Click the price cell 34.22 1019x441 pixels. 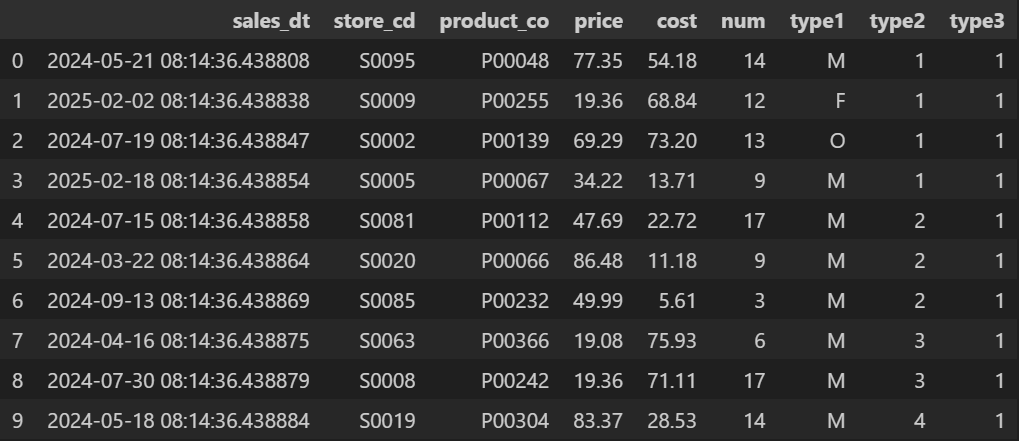(x=598, y=181)
